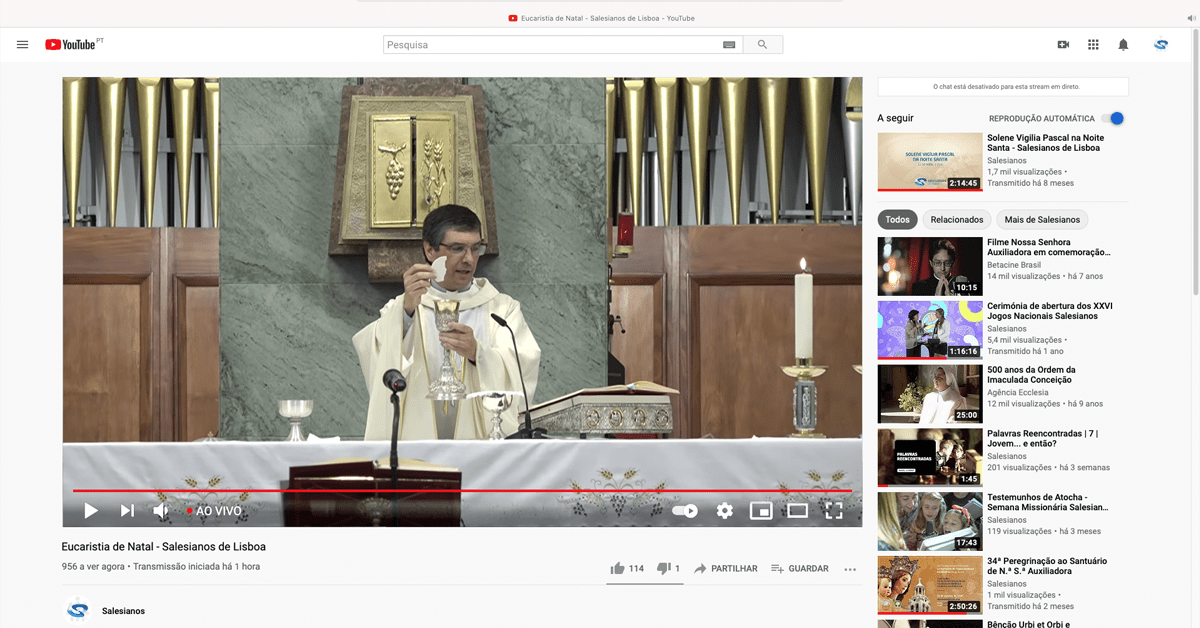Enable miniplayer mode
Image resolution: width=1200 pixels, height=628 pixels.
(761, 511)
